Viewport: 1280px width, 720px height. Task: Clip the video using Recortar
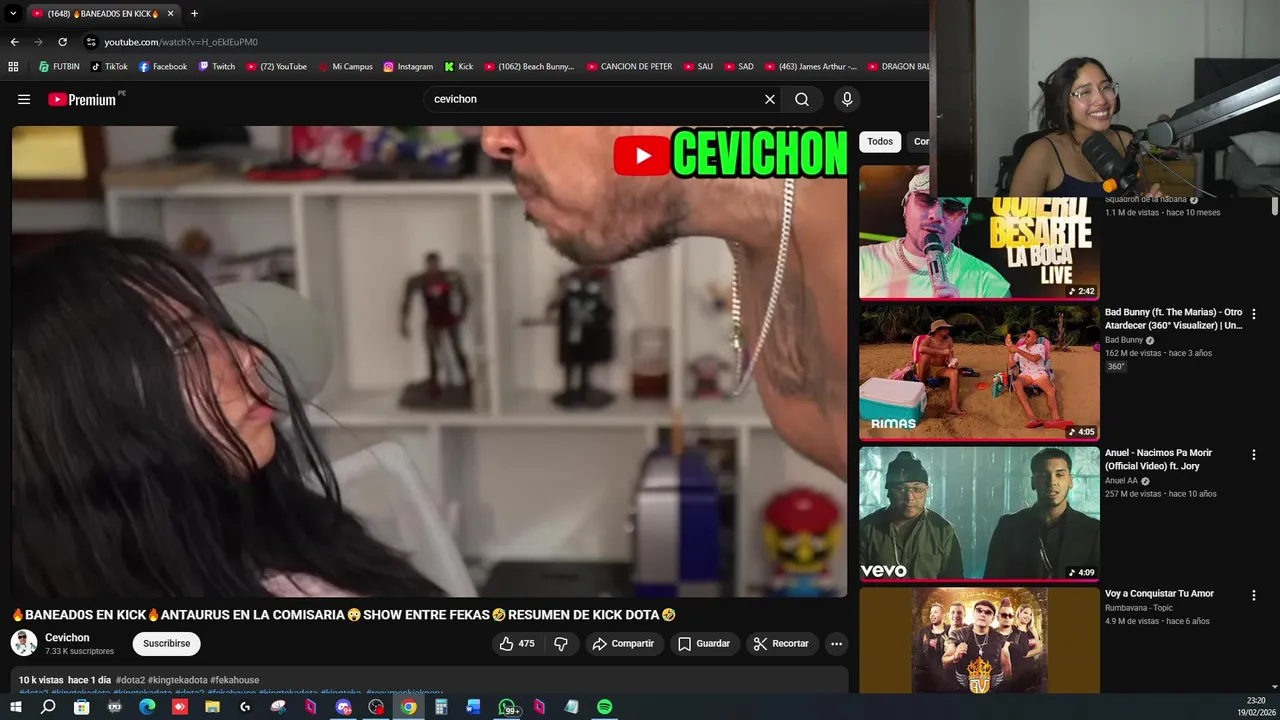coord(781,644)
